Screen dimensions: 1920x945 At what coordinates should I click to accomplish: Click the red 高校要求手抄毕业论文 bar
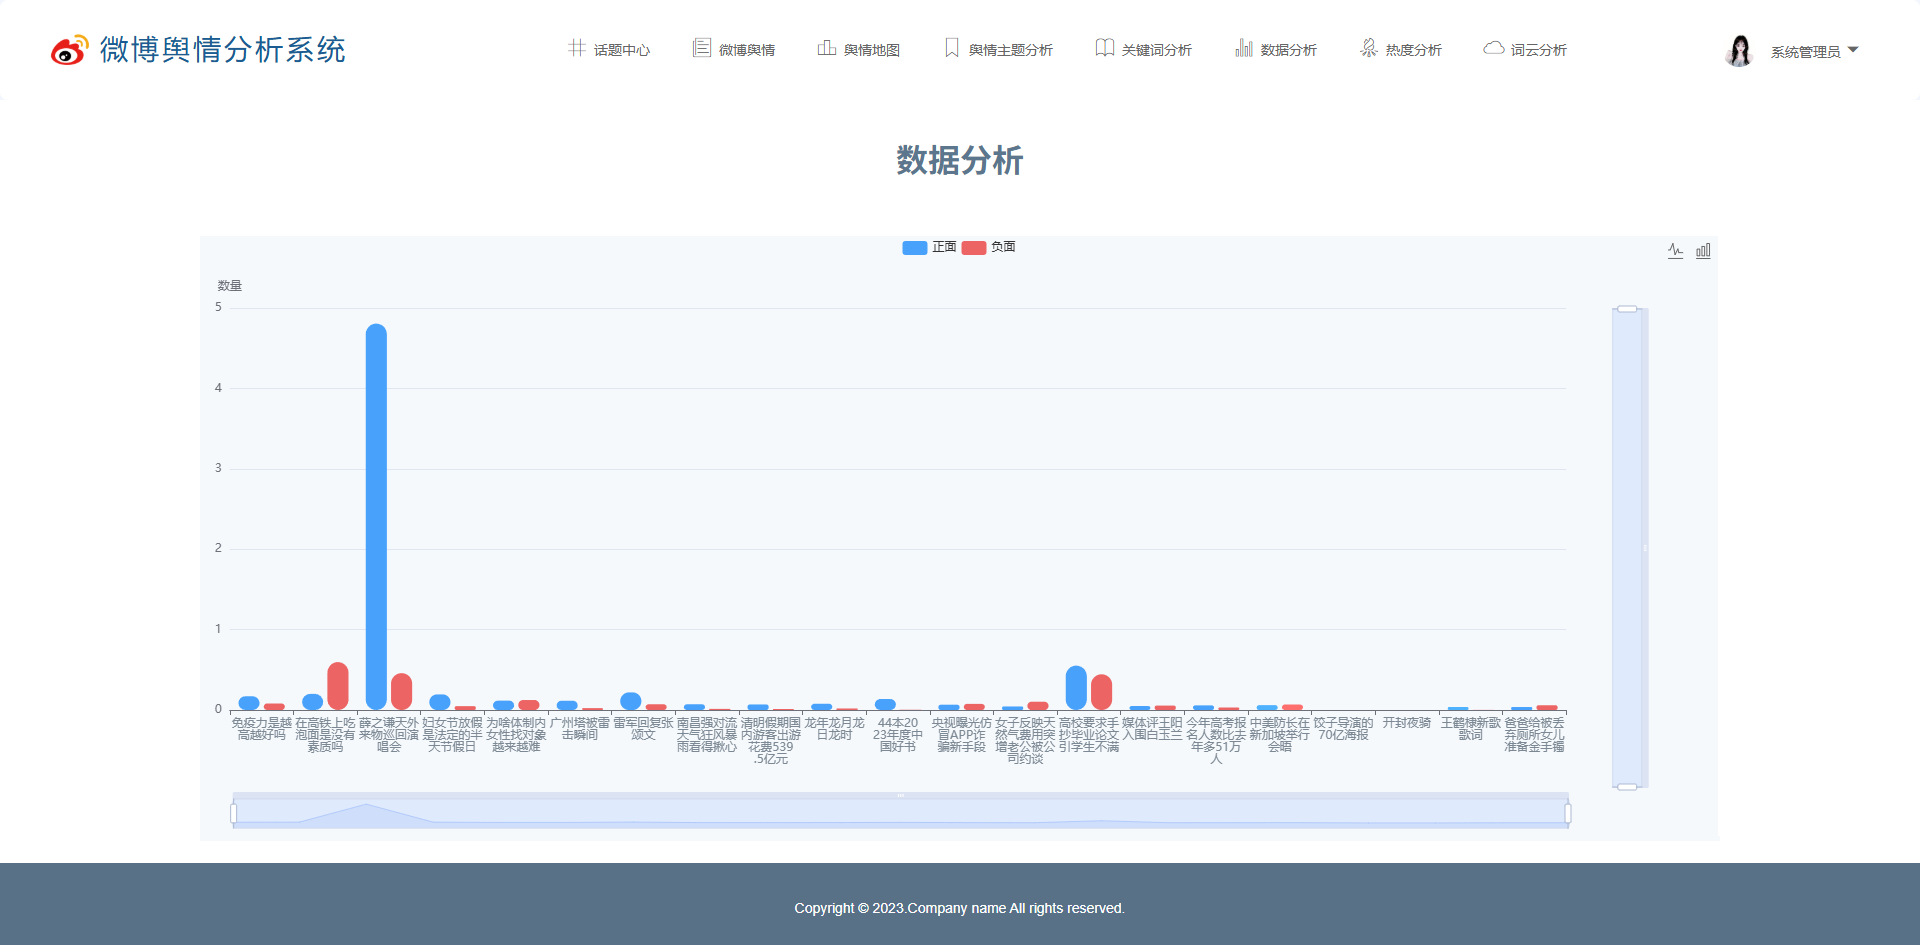(1102, 692)
